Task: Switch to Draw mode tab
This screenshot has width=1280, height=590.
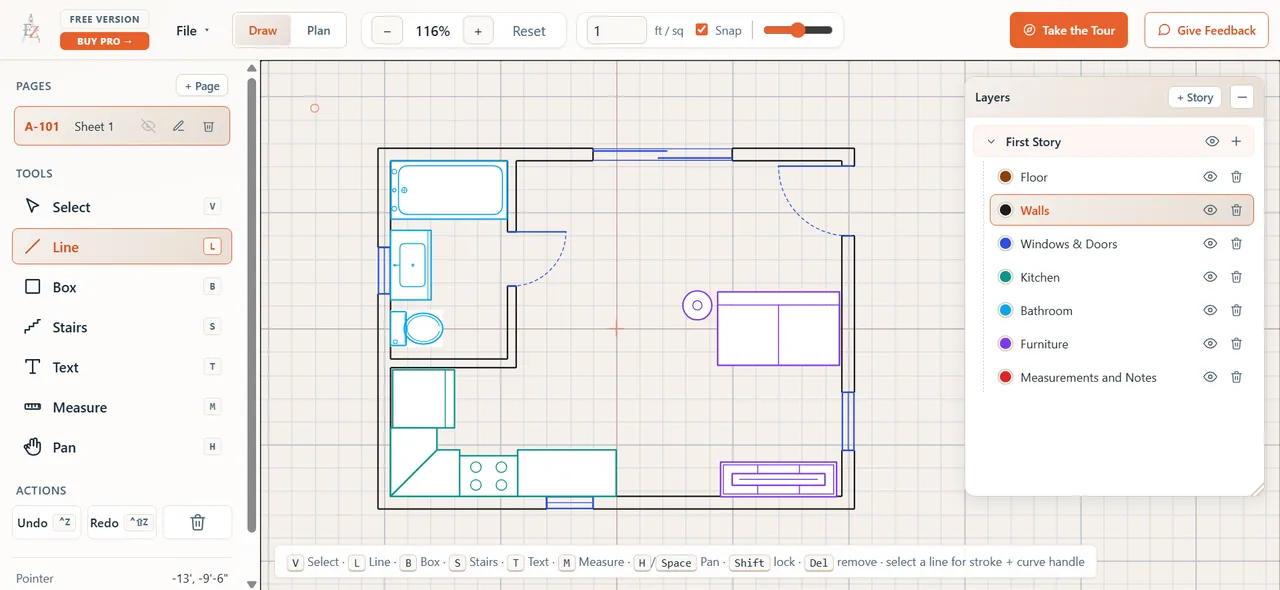Action: click(263, 30)
